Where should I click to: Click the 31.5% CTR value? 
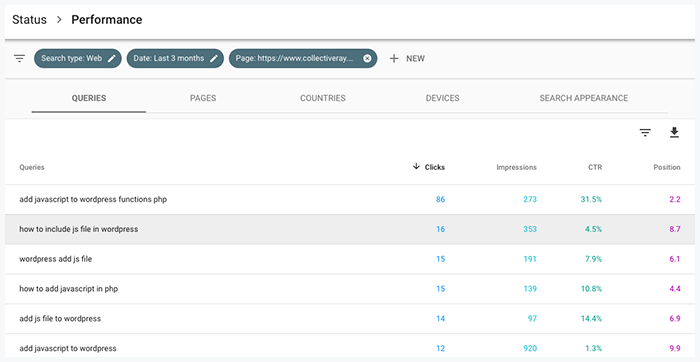tap(591, 200)
